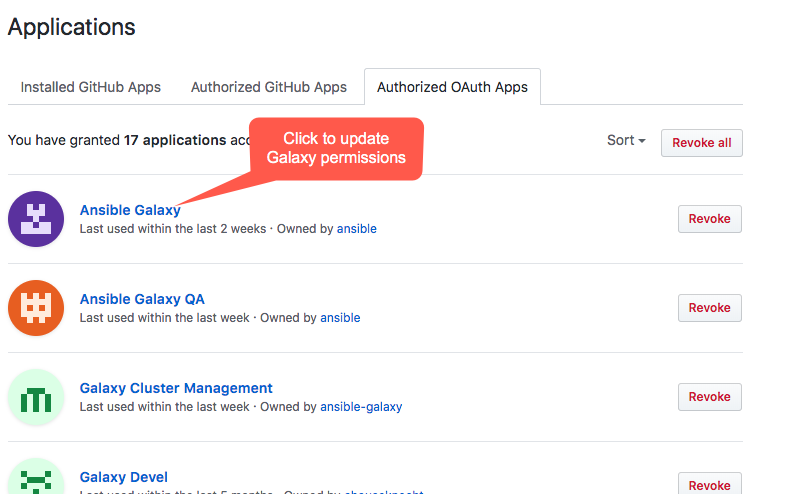Click 'Last used within the last 2 weeks' text

point(173,229)
